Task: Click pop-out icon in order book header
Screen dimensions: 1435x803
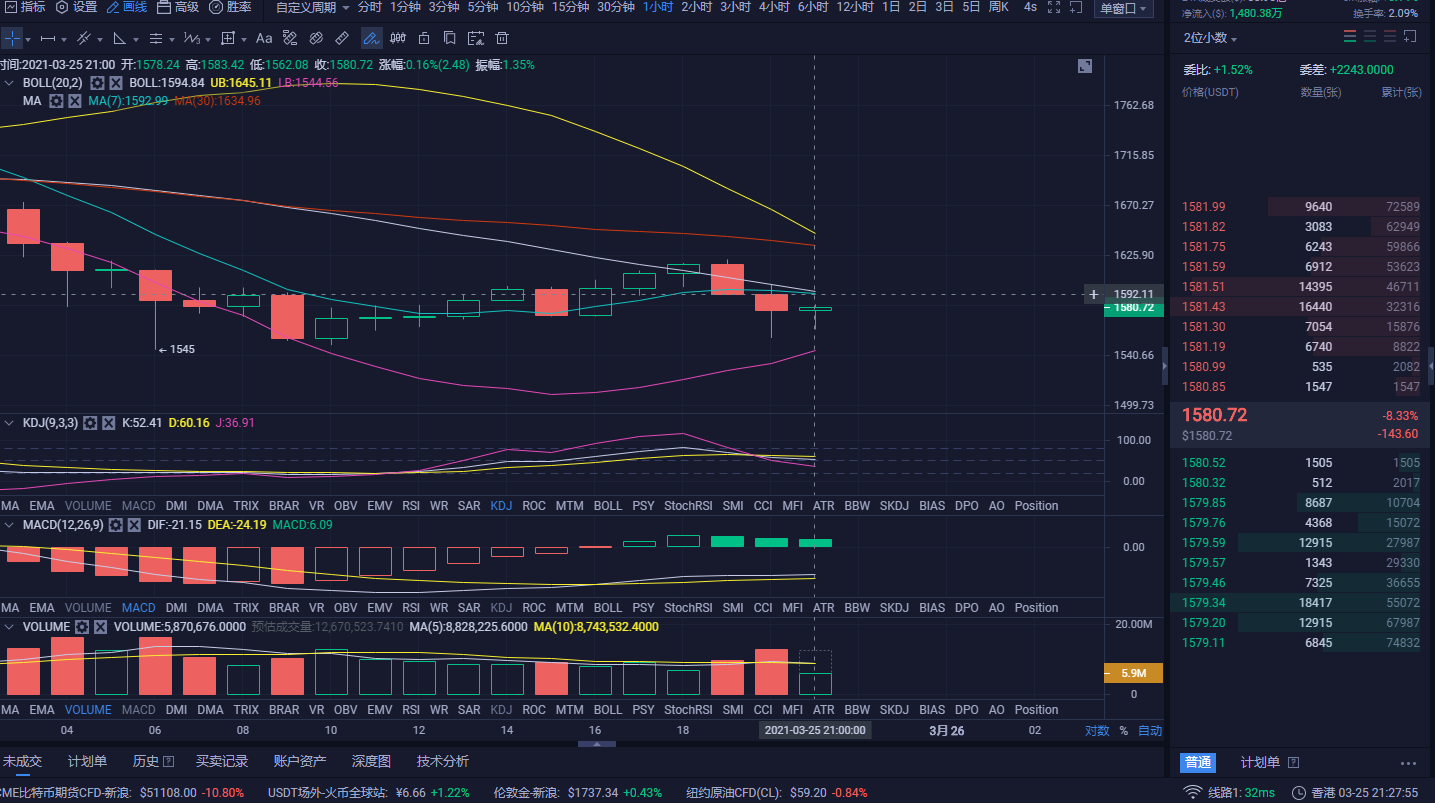Action: coord(1410,37)
